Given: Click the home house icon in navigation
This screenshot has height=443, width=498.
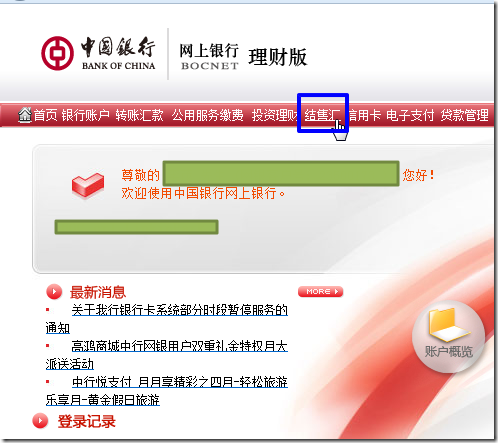Looking at the screenshot, I should [25, 115].
